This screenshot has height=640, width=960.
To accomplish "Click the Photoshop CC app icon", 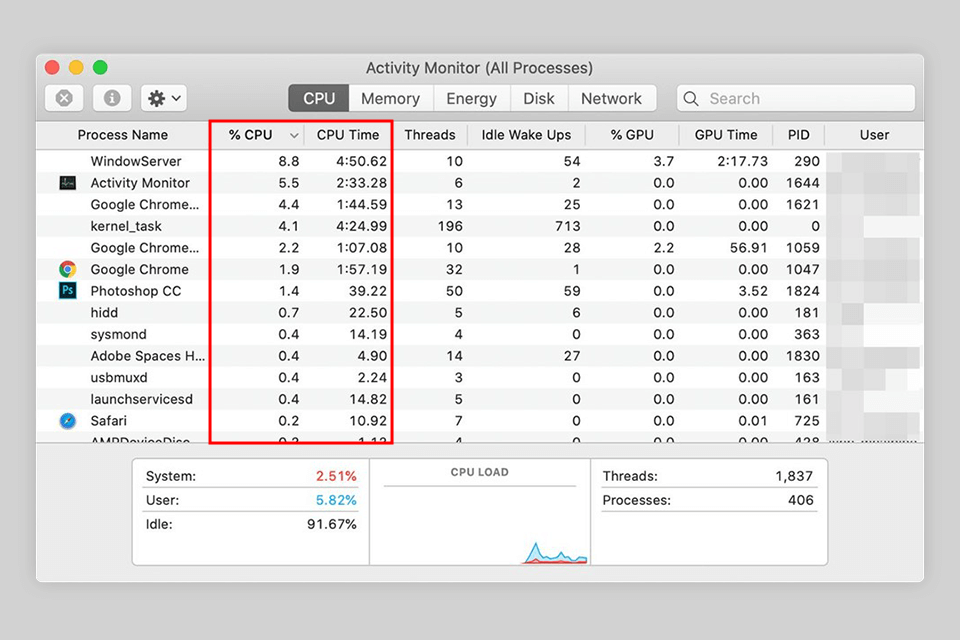I will (67, 290).
